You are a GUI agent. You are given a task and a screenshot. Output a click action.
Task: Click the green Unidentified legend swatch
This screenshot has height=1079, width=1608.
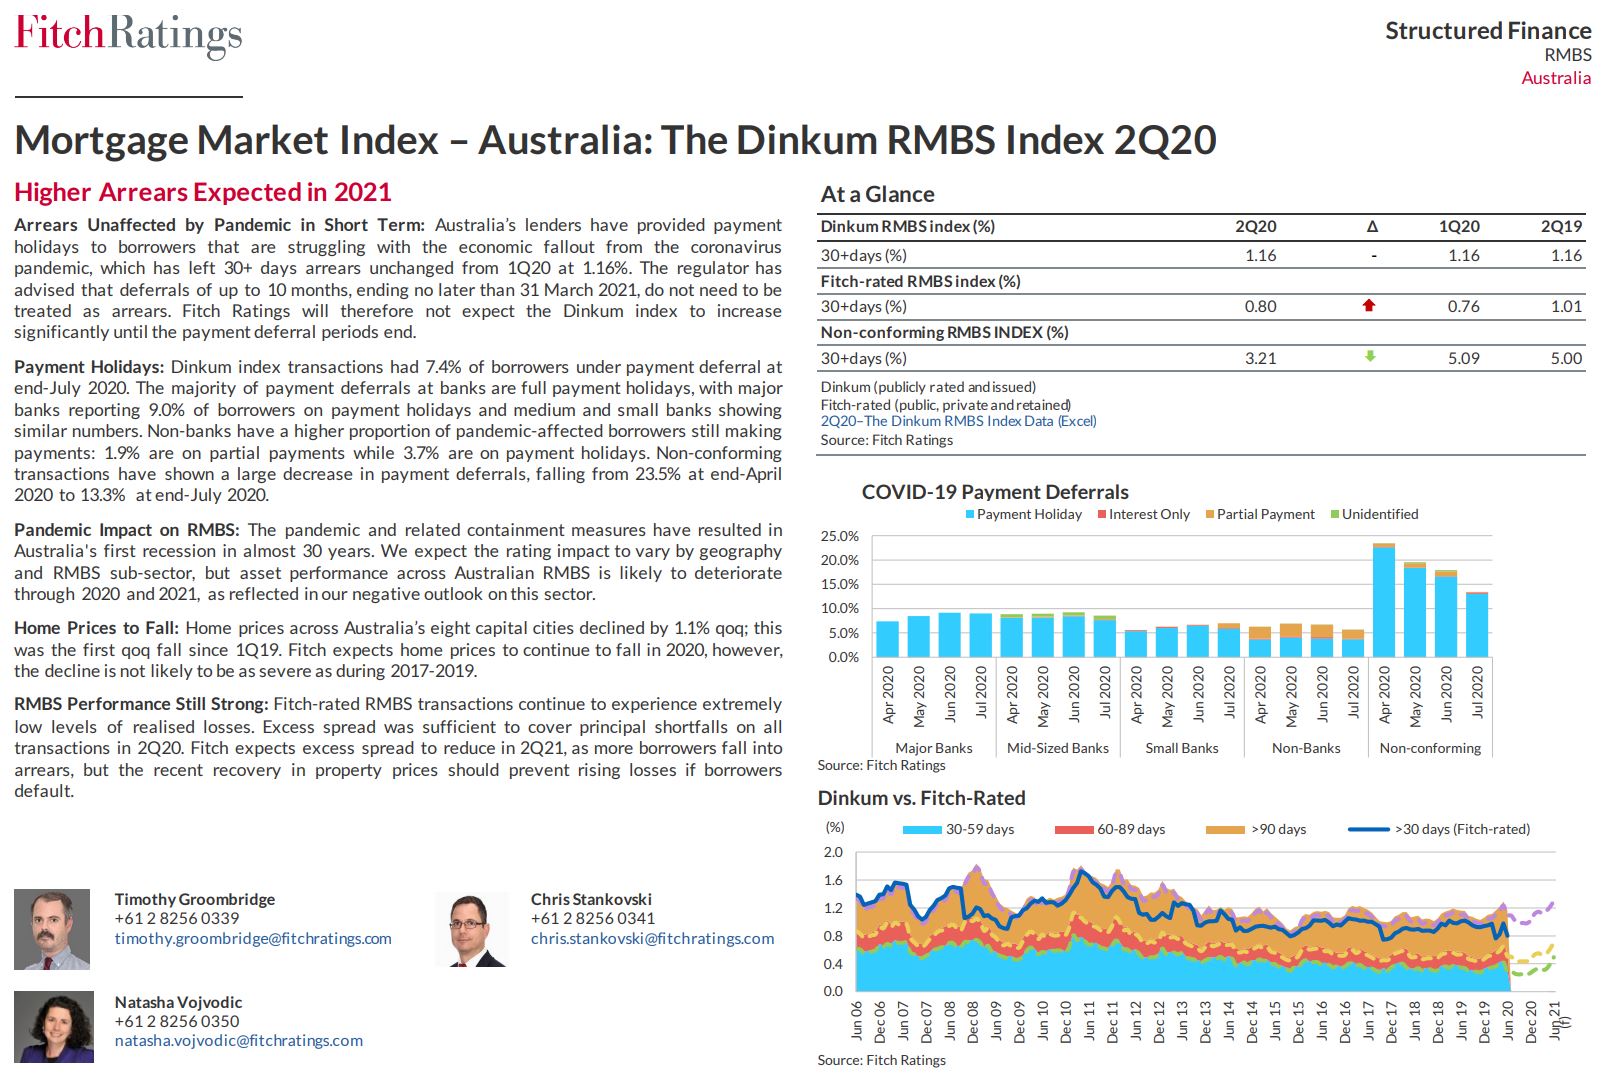coord(1335,514)
